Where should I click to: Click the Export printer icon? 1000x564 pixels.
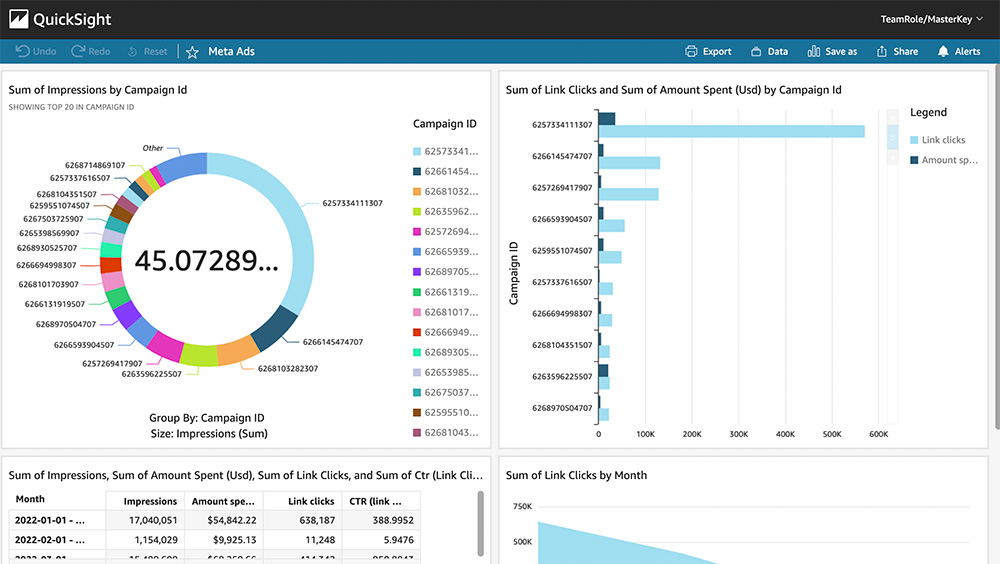click(x=691, y=52)
